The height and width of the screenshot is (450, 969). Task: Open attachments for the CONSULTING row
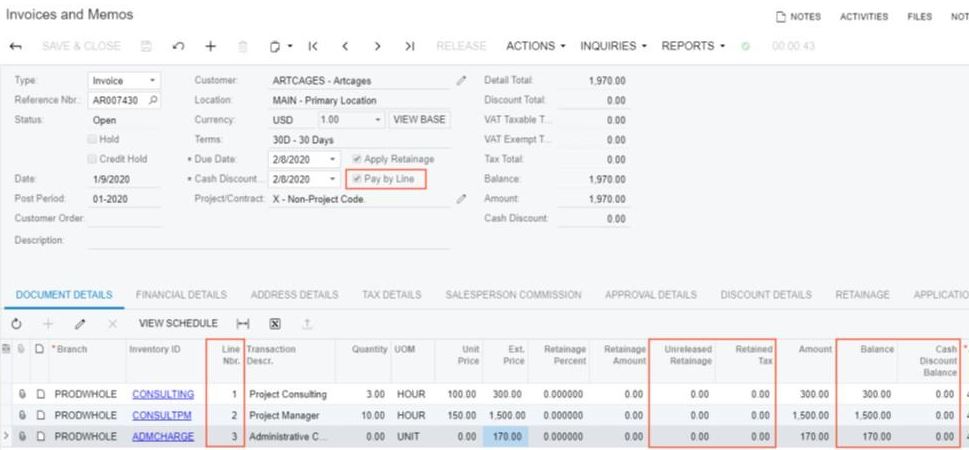click(22, 394)
